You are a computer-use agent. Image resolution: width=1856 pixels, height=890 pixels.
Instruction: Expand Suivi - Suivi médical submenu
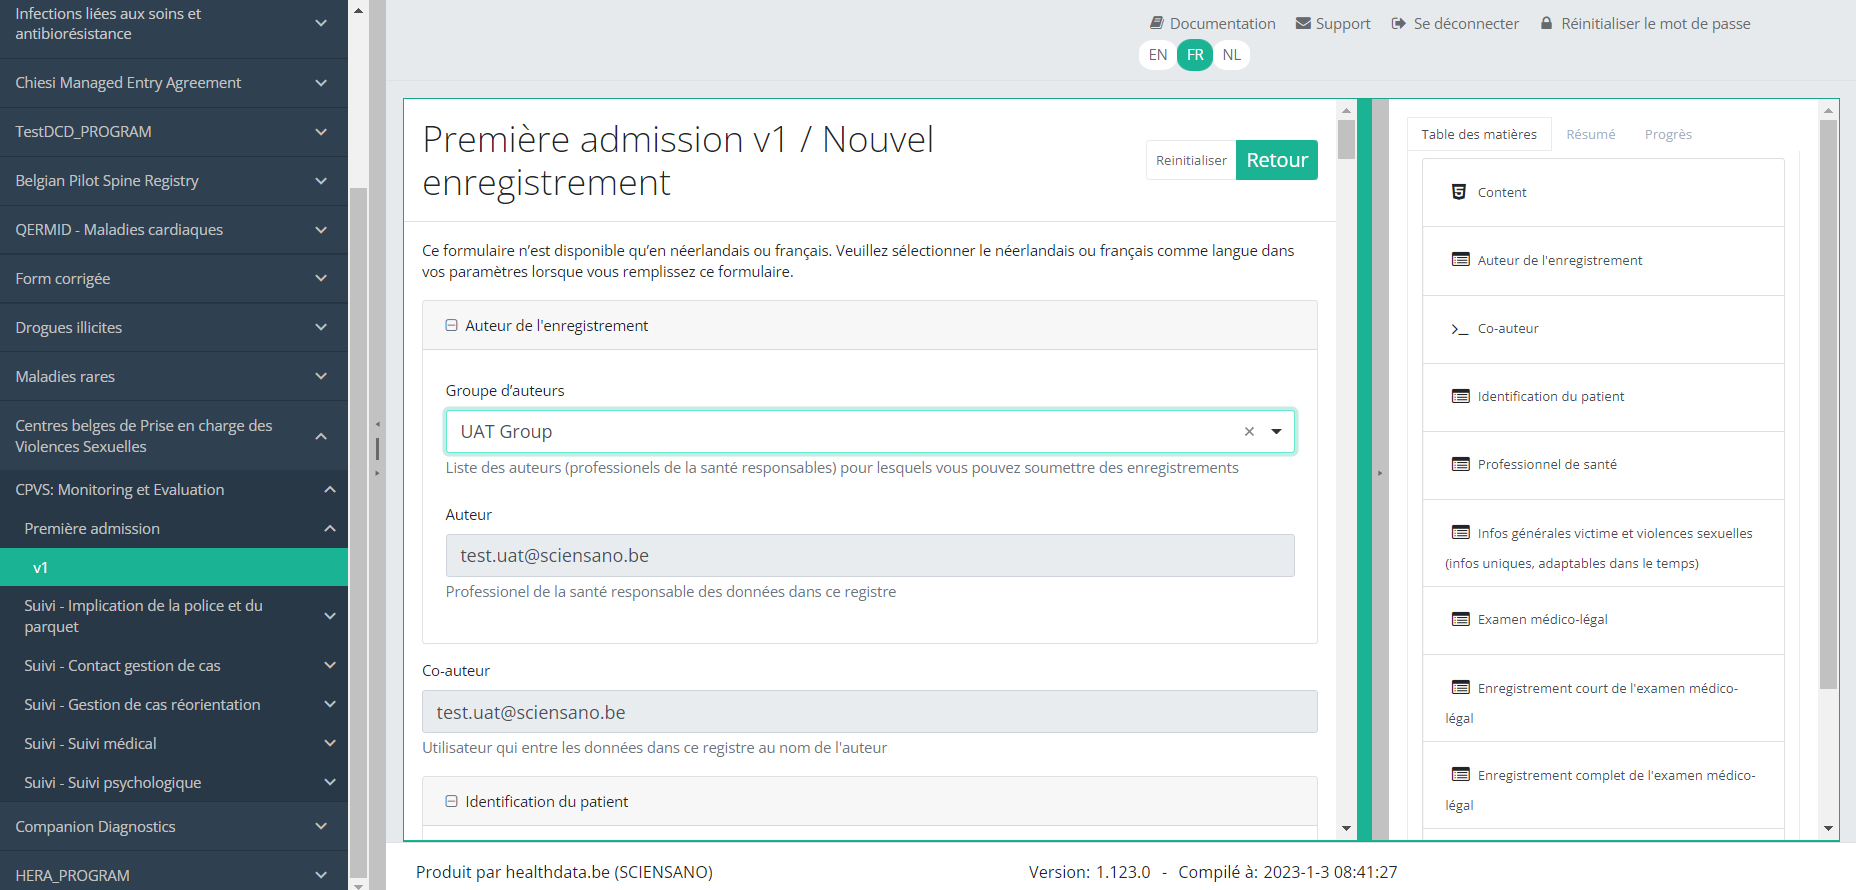[329, 744]
